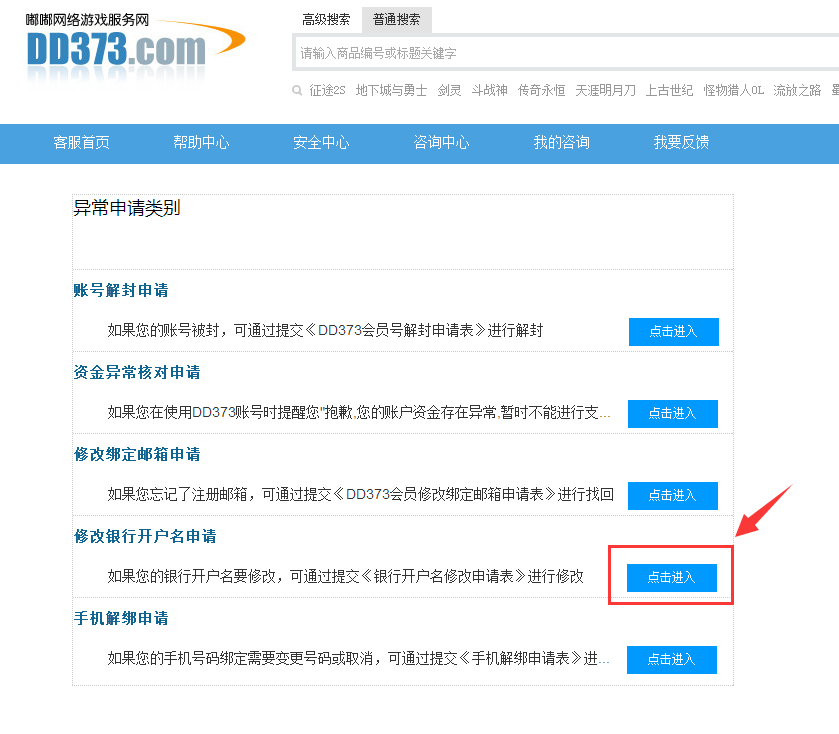This screenshot has width=839, height=734.
Task: Click the 账号解封申请 heading
Action: (121, 290)
